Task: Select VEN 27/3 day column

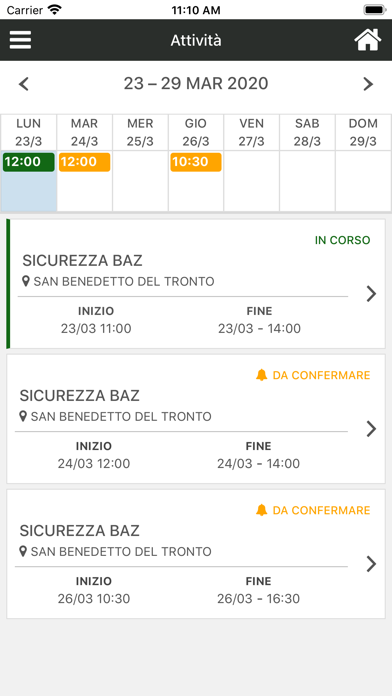Action: 251,132
